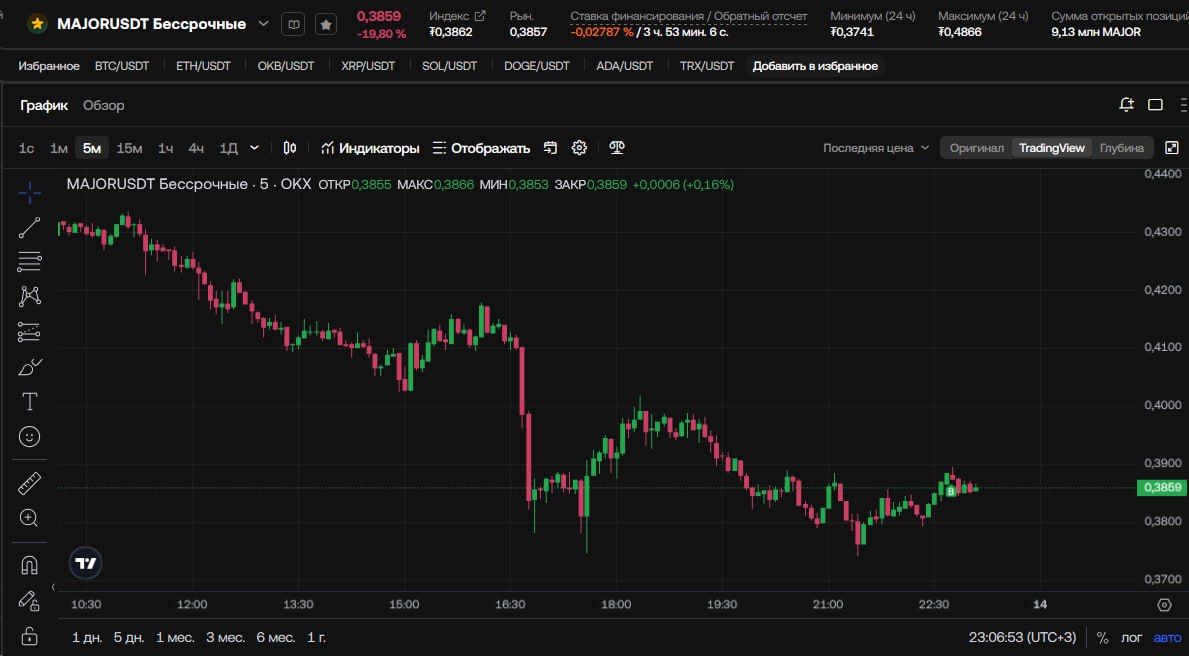Set chart range to 1 г.
The width and height of the screenshot is (1189, 656).
(x=316, y=638)
